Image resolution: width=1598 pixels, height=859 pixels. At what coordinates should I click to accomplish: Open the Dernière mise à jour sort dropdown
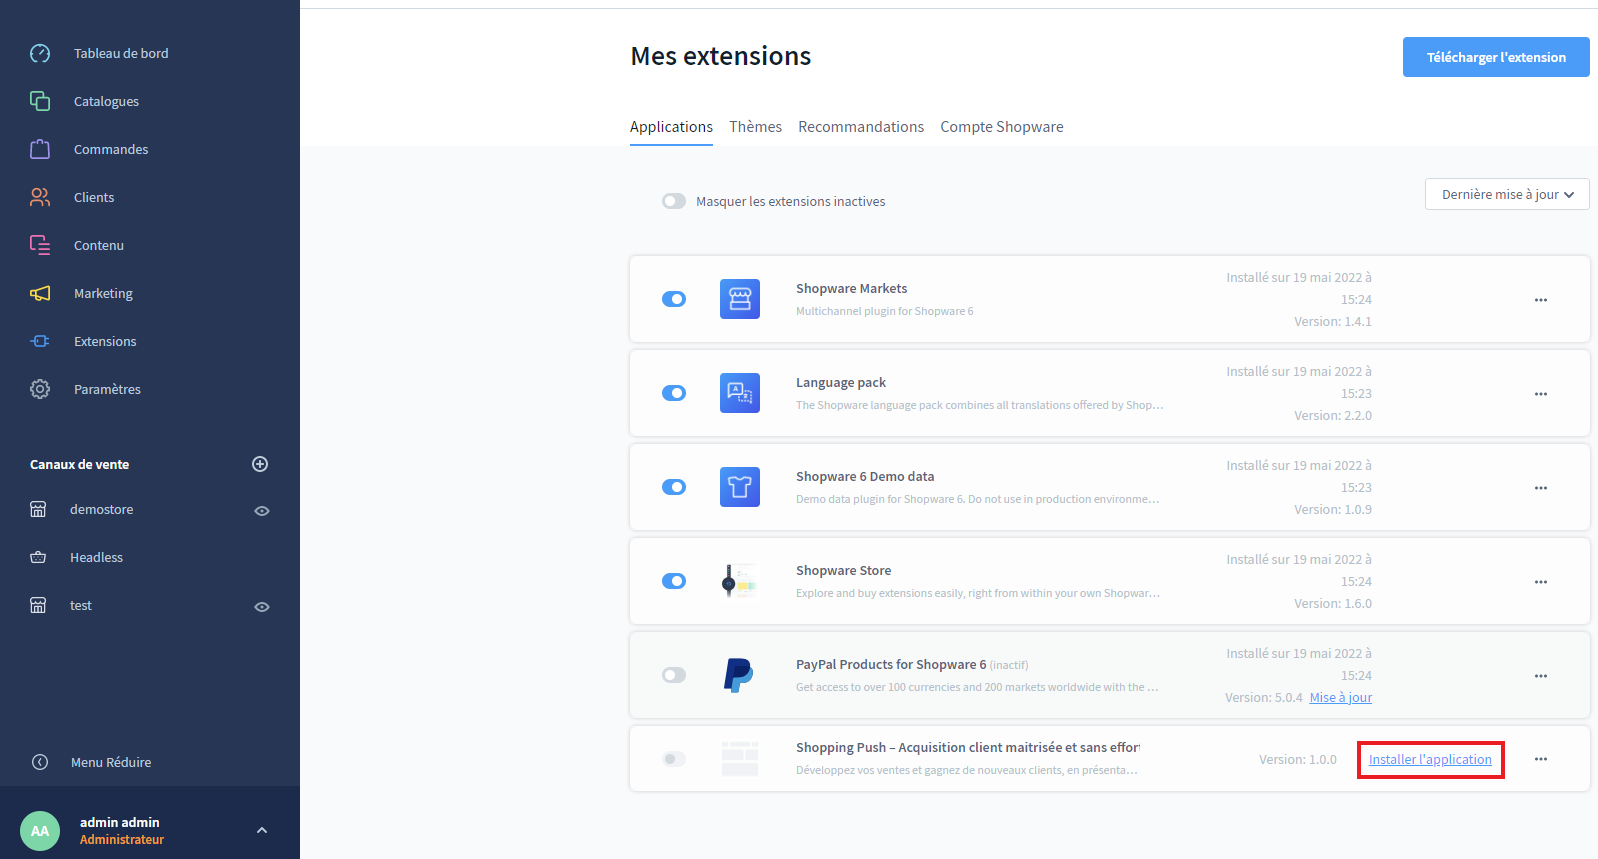tap(1507, 194)
